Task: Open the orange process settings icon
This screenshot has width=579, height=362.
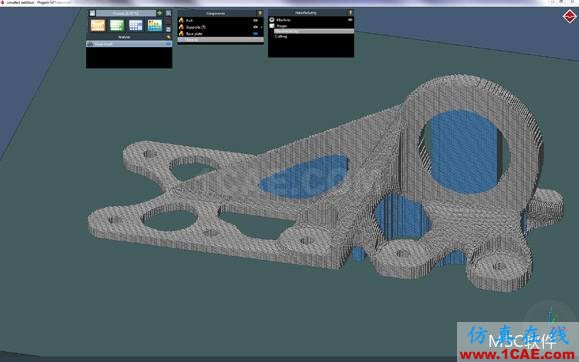Action: 98,25
